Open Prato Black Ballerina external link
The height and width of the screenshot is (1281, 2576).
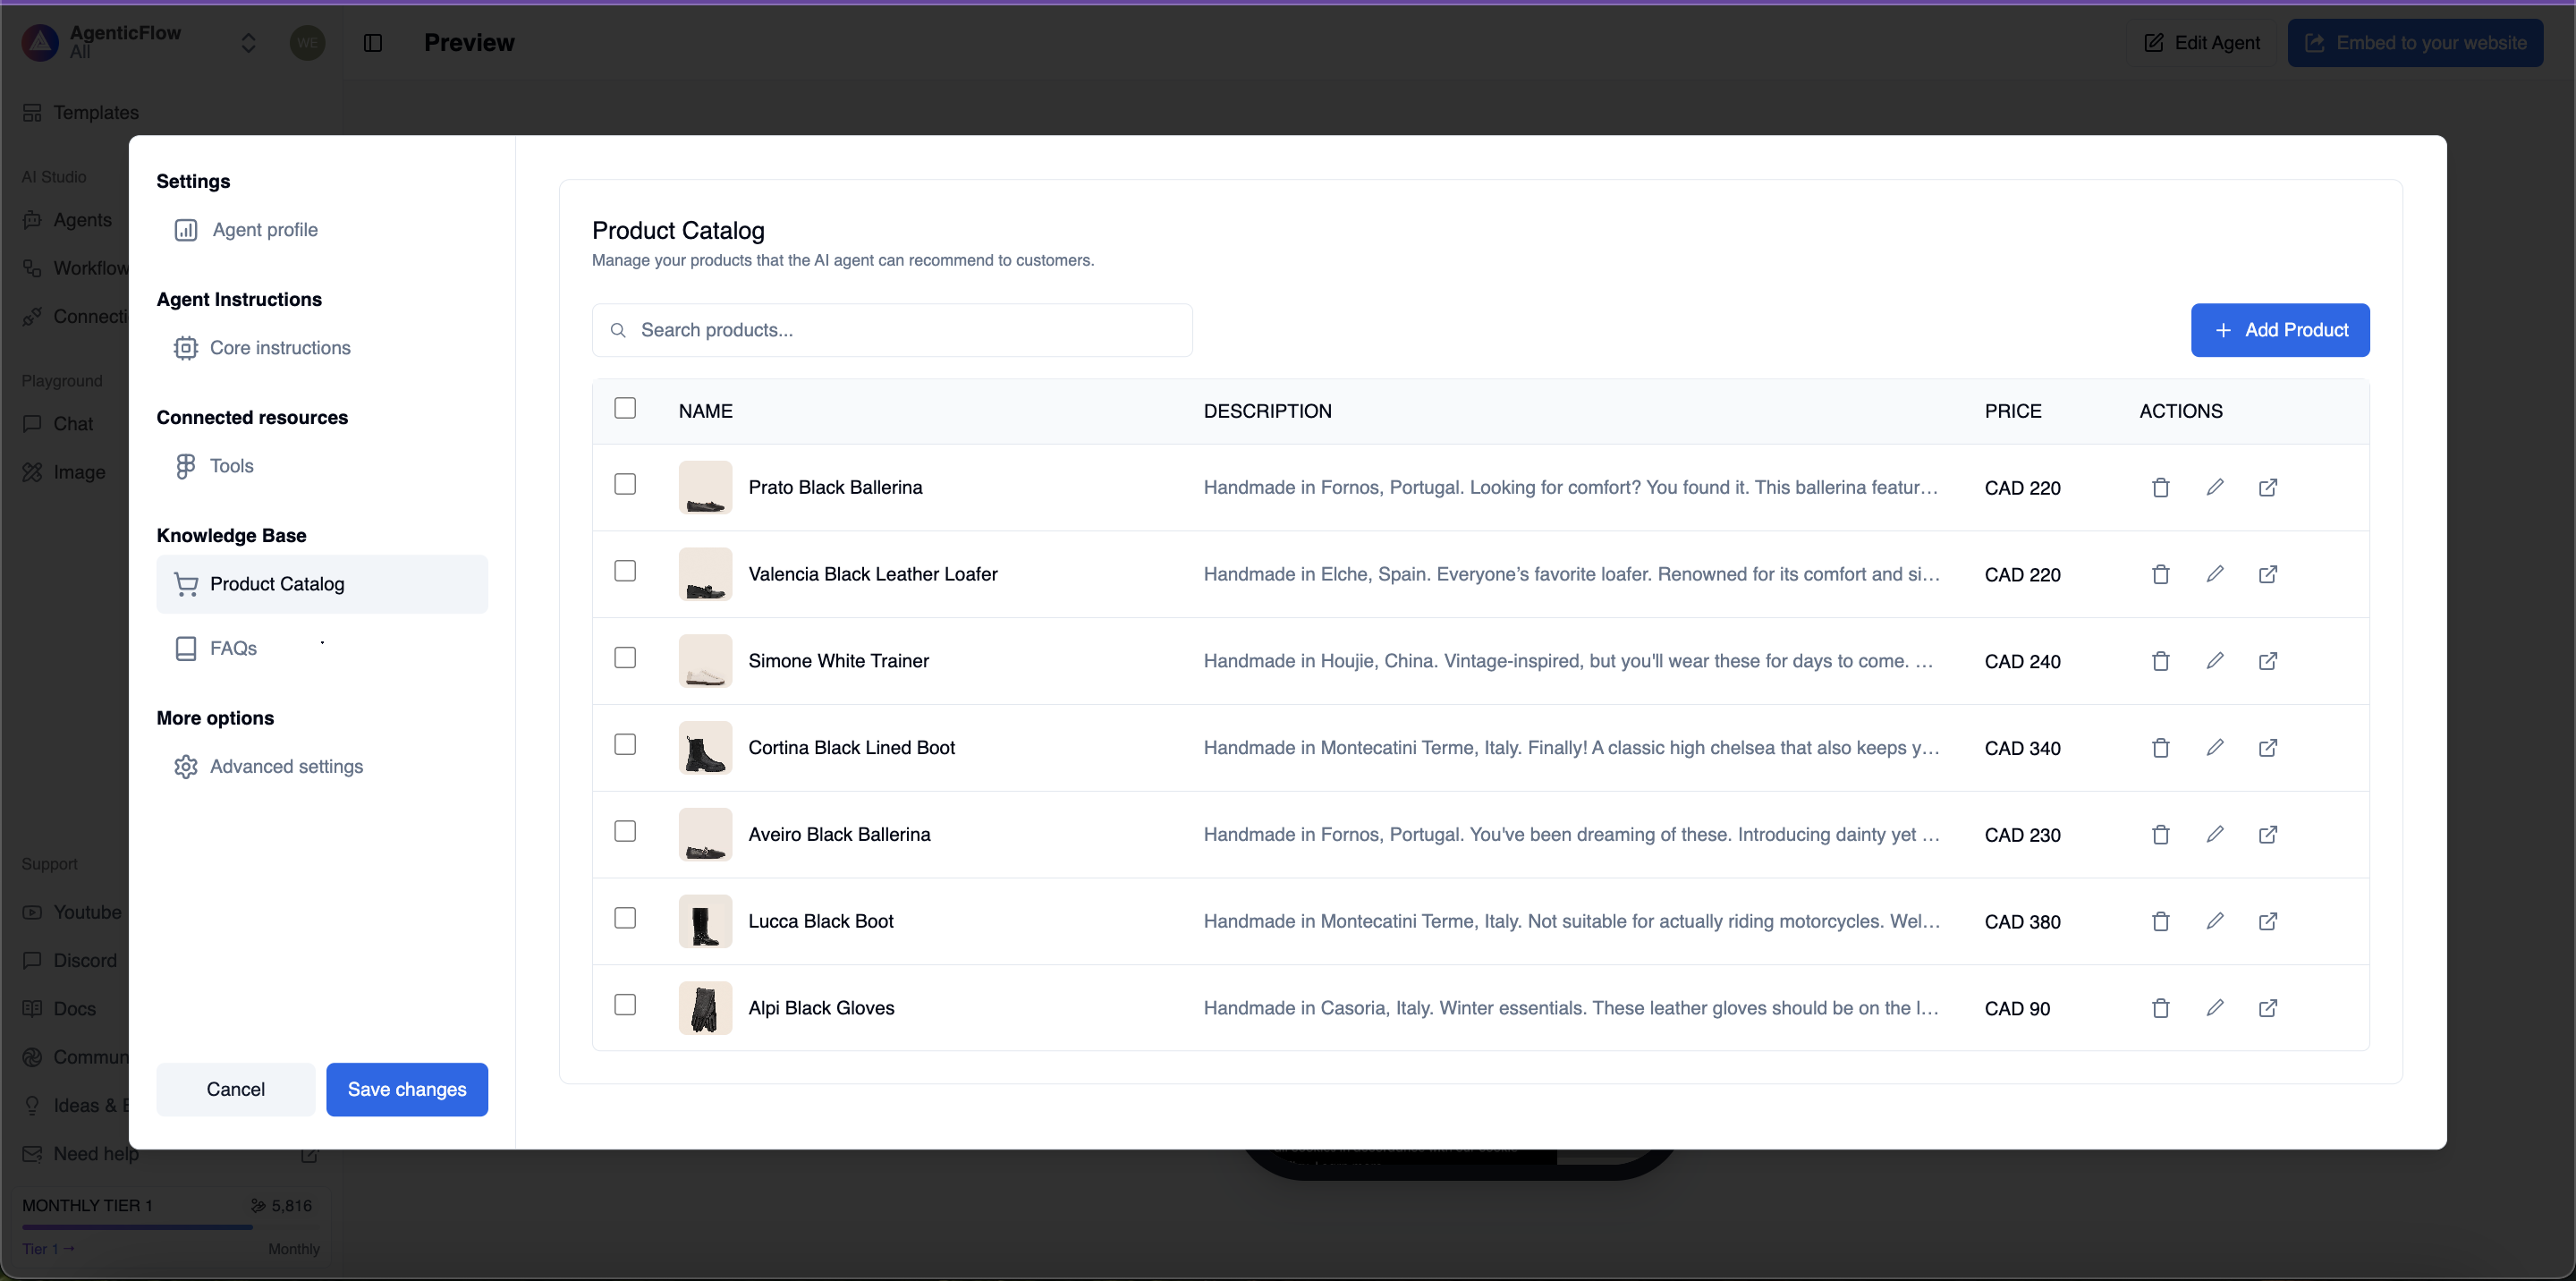pyautogui.click(x=2268, y=487)
